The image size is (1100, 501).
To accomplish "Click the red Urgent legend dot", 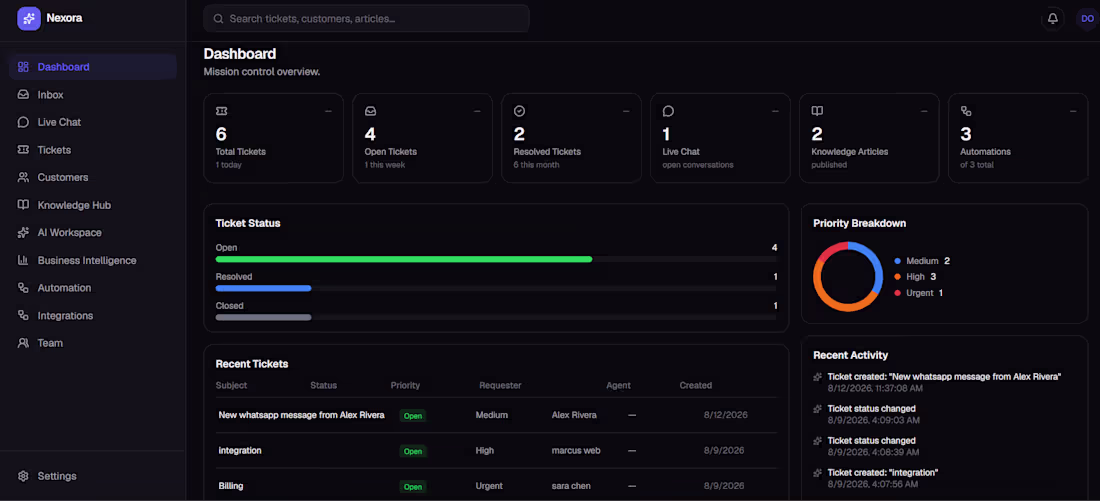I will click(897, 293).
